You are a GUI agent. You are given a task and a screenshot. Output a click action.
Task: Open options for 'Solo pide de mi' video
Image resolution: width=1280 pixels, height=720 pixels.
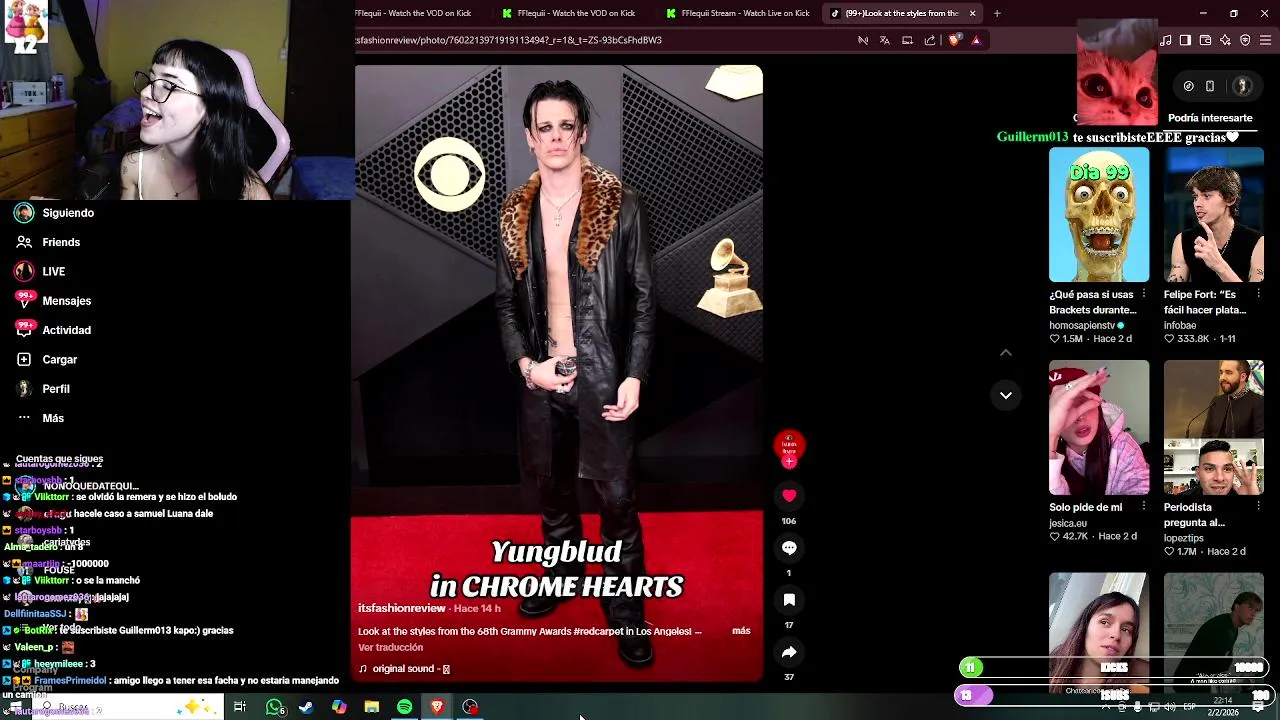pyautogui.click(x=1143, y=507)
